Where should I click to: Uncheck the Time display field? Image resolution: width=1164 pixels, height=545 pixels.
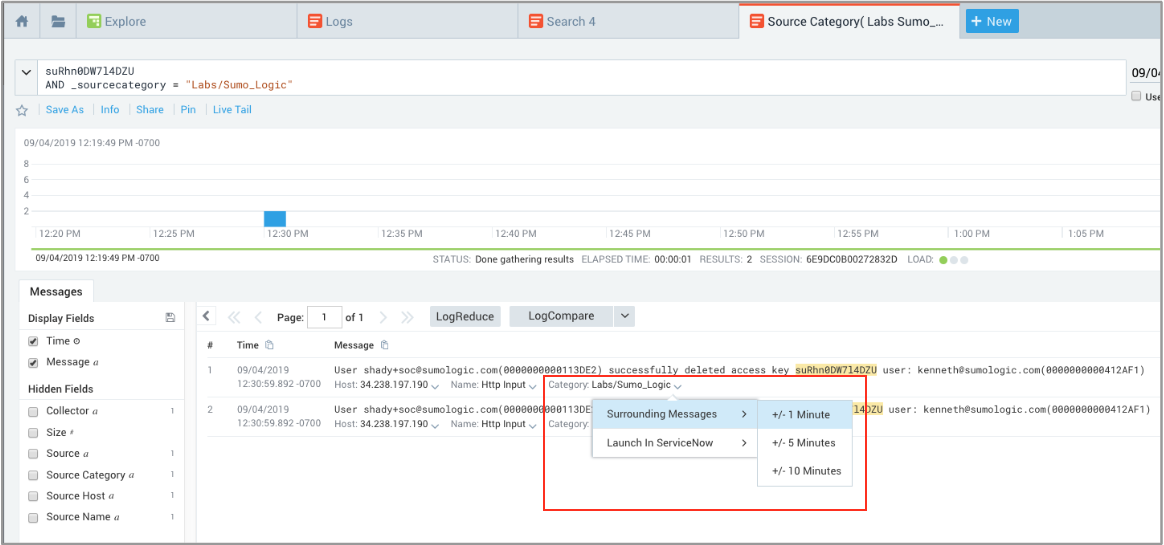[x=34, y=341]
